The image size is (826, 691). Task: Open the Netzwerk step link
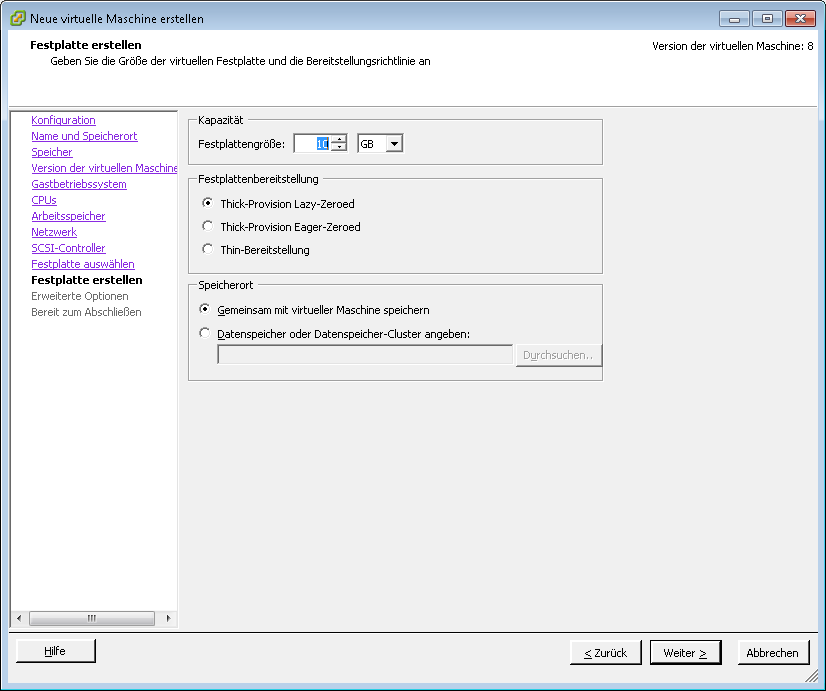coord(54,232)
